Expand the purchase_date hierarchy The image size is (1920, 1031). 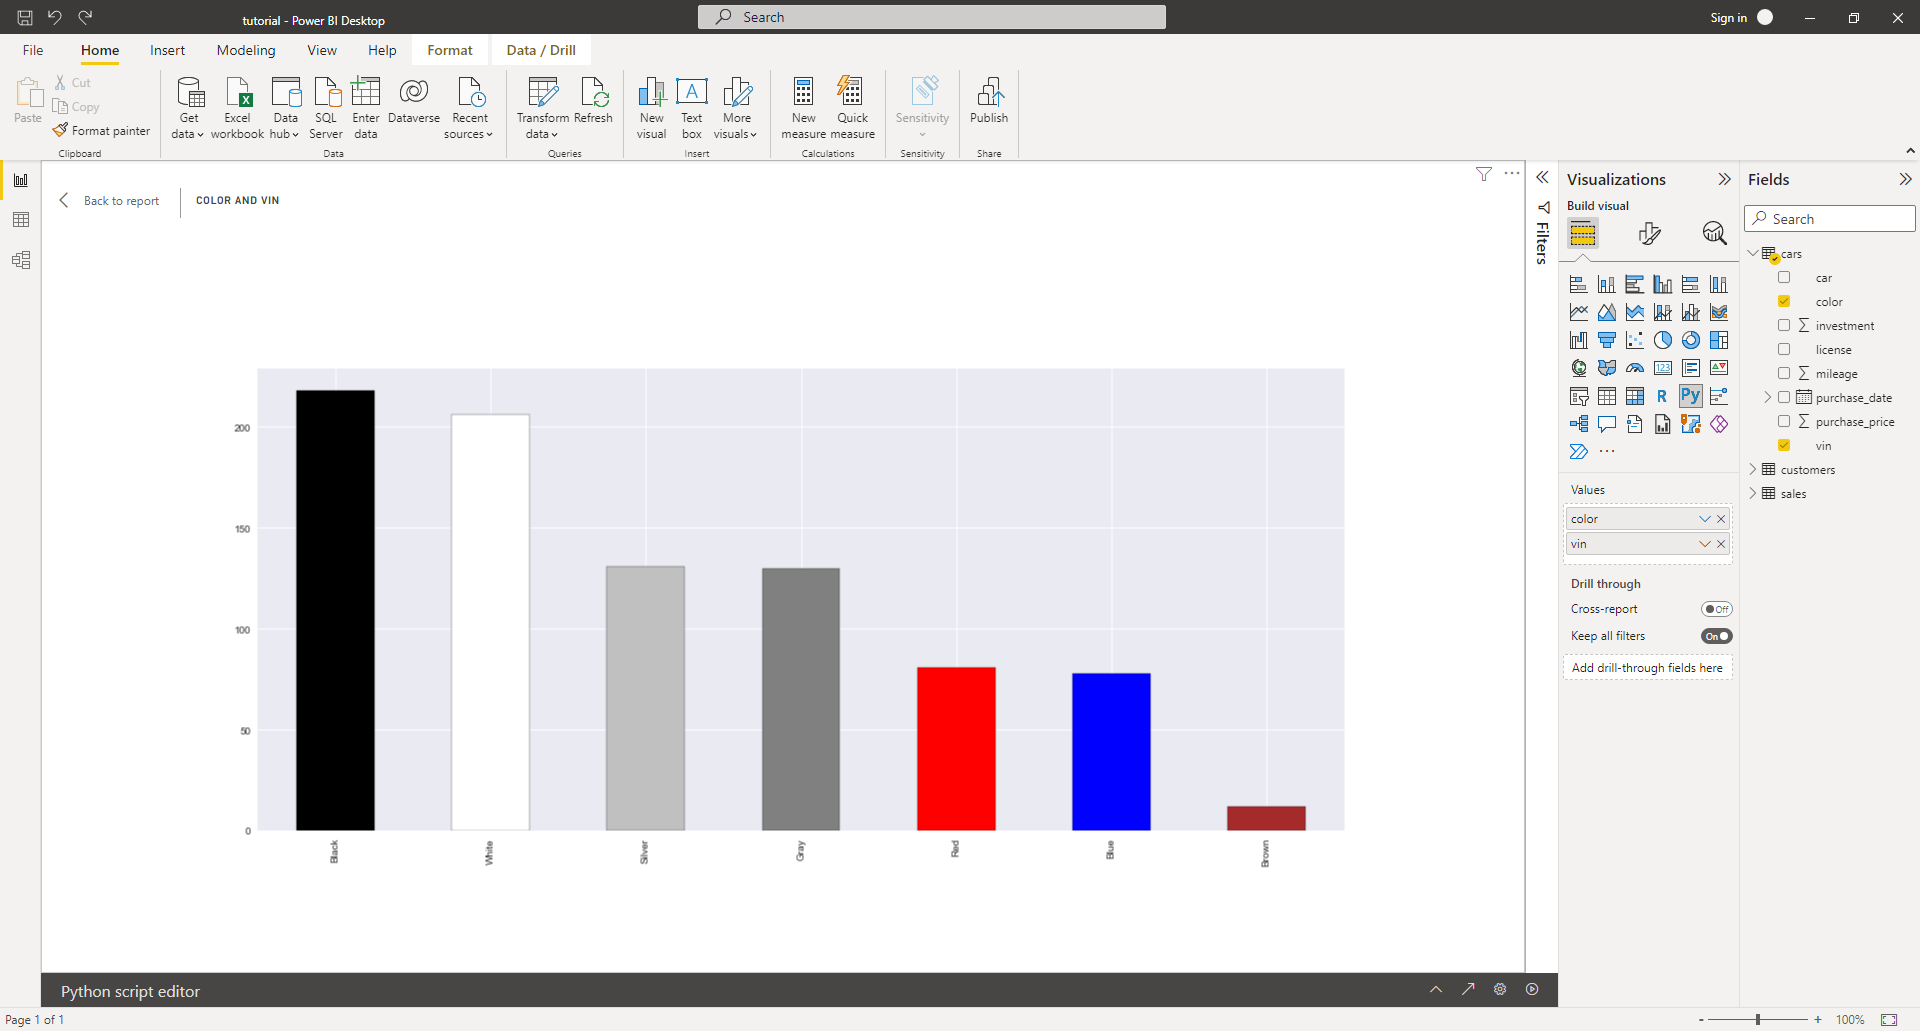pyautogui.click(x=1769, y=397)
